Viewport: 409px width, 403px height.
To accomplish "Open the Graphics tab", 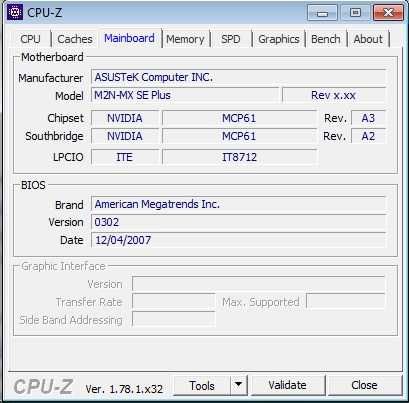I will tap(279, 39).
